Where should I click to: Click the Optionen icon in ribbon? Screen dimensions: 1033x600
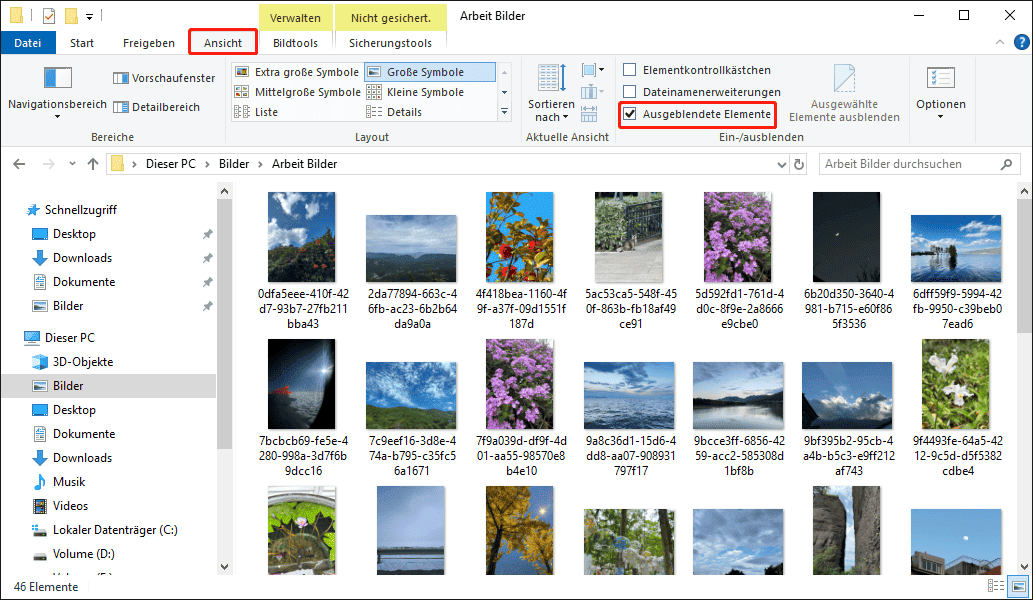[940, 78]
